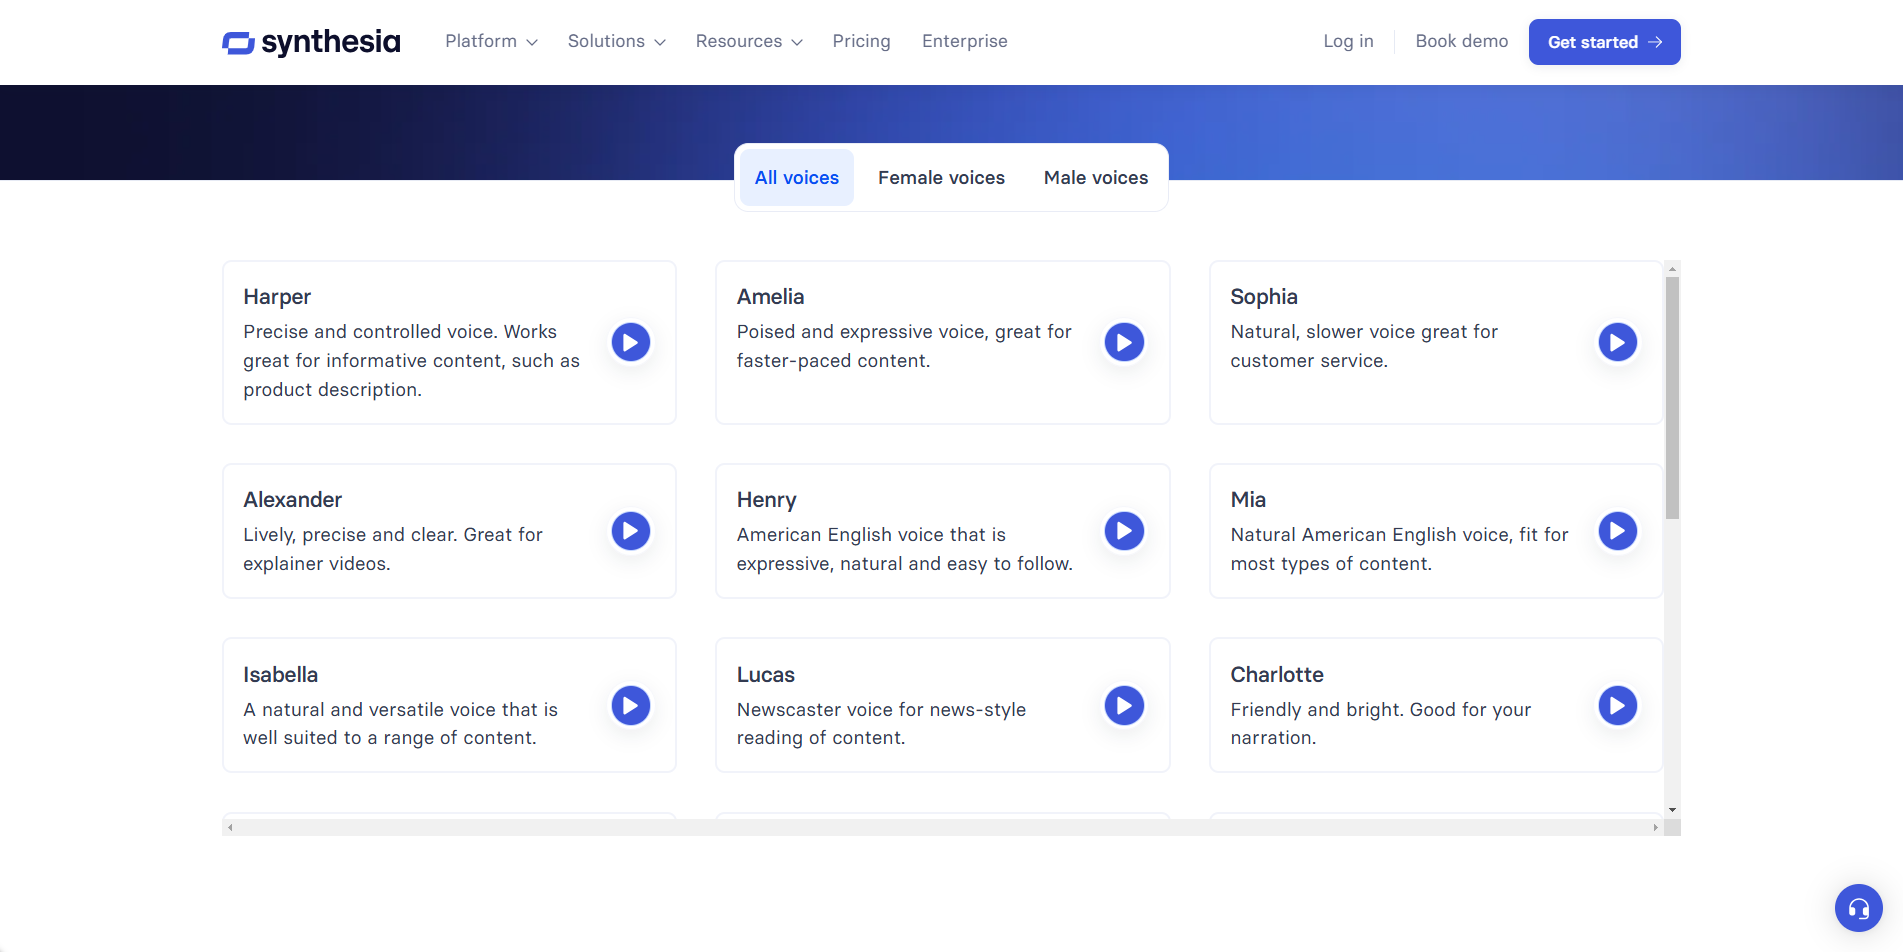Play Amelia's voice sample
This screenshot has height=952, width=1903.
point(1123,342)
